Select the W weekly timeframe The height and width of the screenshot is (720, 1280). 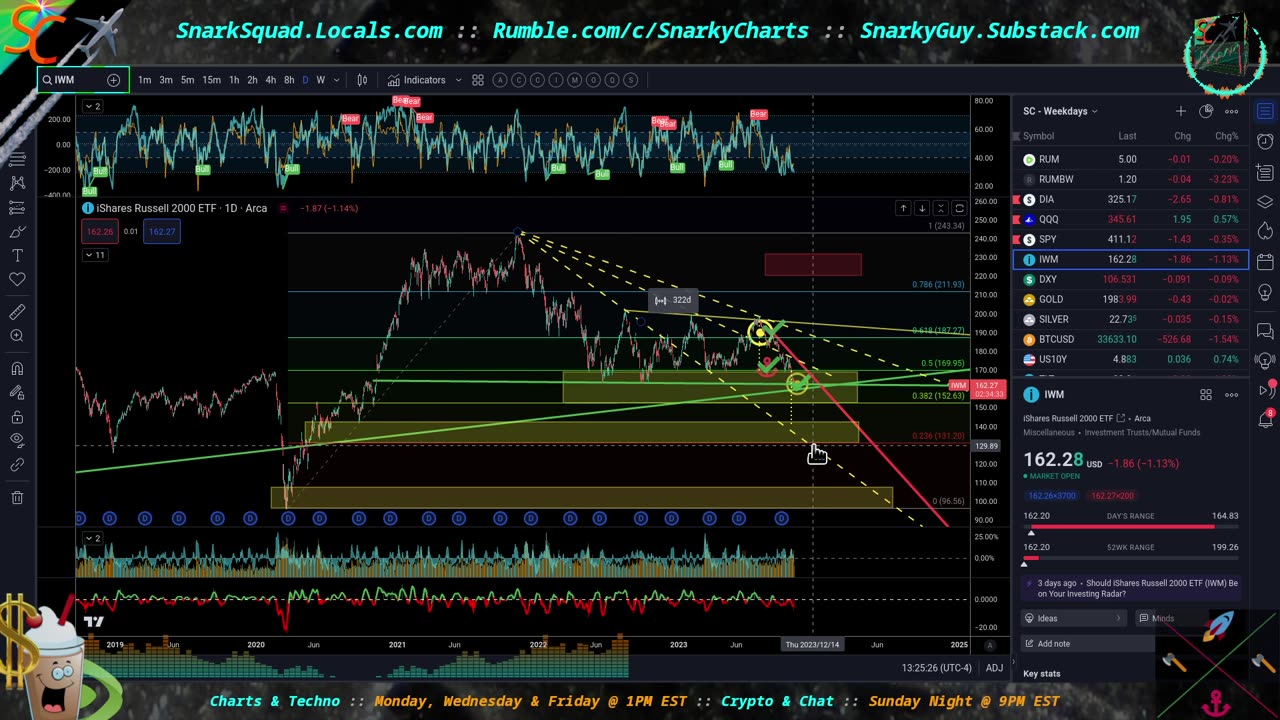(321, 80)
